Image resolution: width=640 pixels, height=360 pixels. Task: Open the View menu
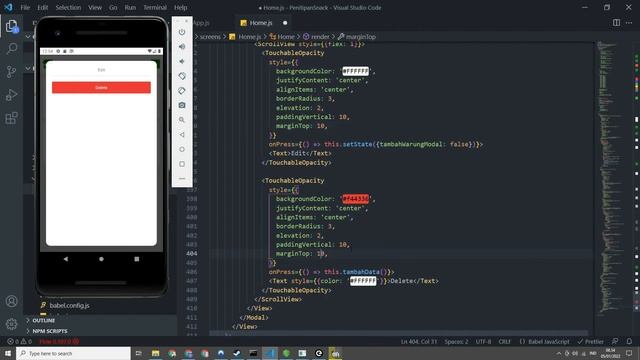(x=95, y=7)
